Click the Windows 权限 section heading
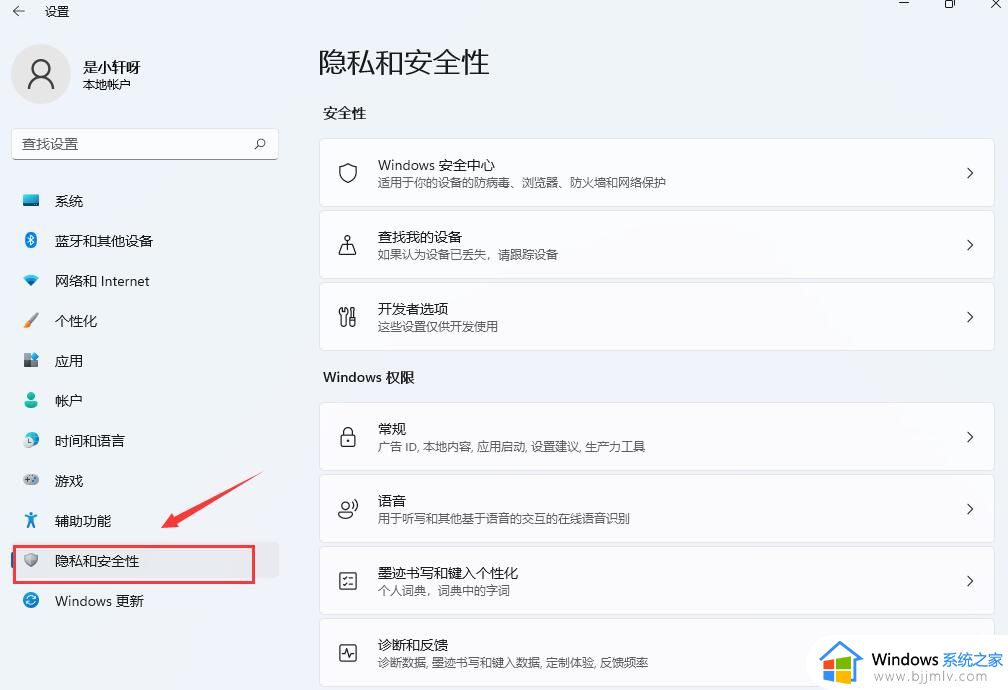Screen dimensions: 1008x690 tap(368, 377)
